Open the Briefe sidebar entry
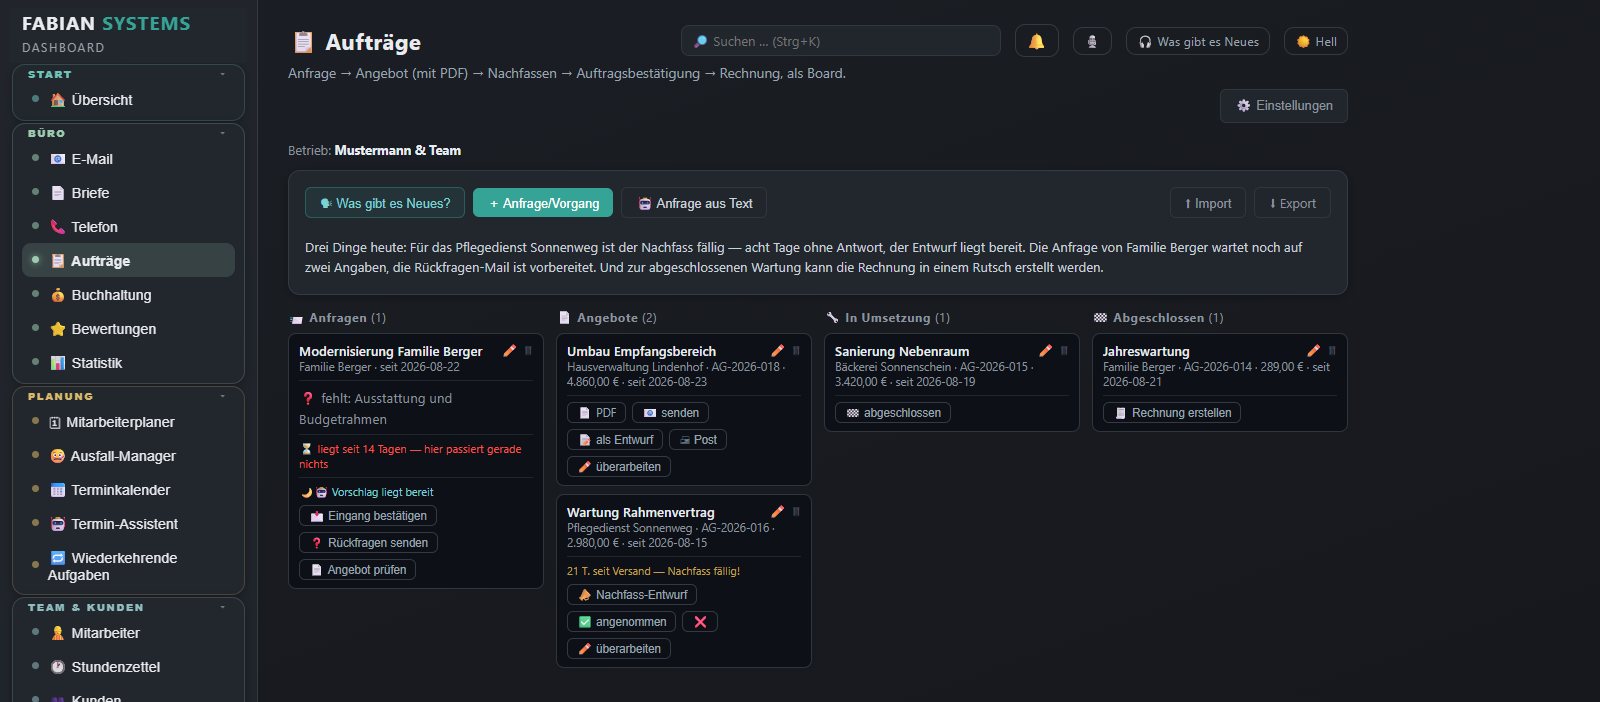 [x=128, y=193]
